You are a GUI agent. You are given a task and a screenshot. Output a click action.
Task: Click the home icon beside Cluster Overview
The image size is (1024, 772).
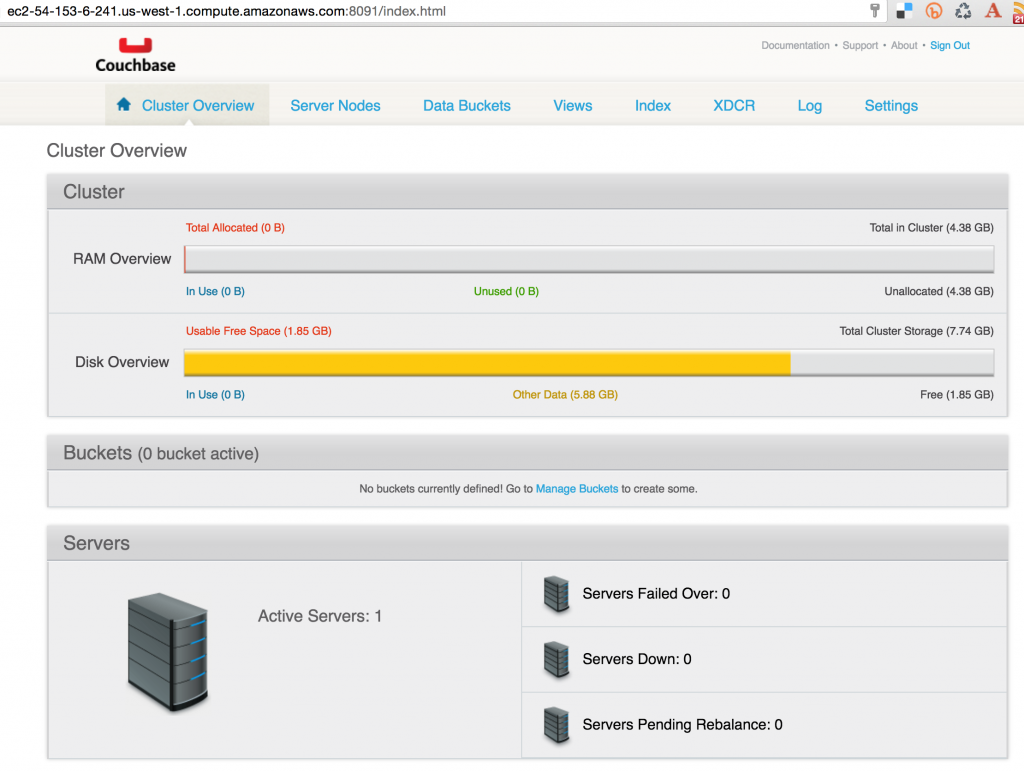(x=124, y=105)
